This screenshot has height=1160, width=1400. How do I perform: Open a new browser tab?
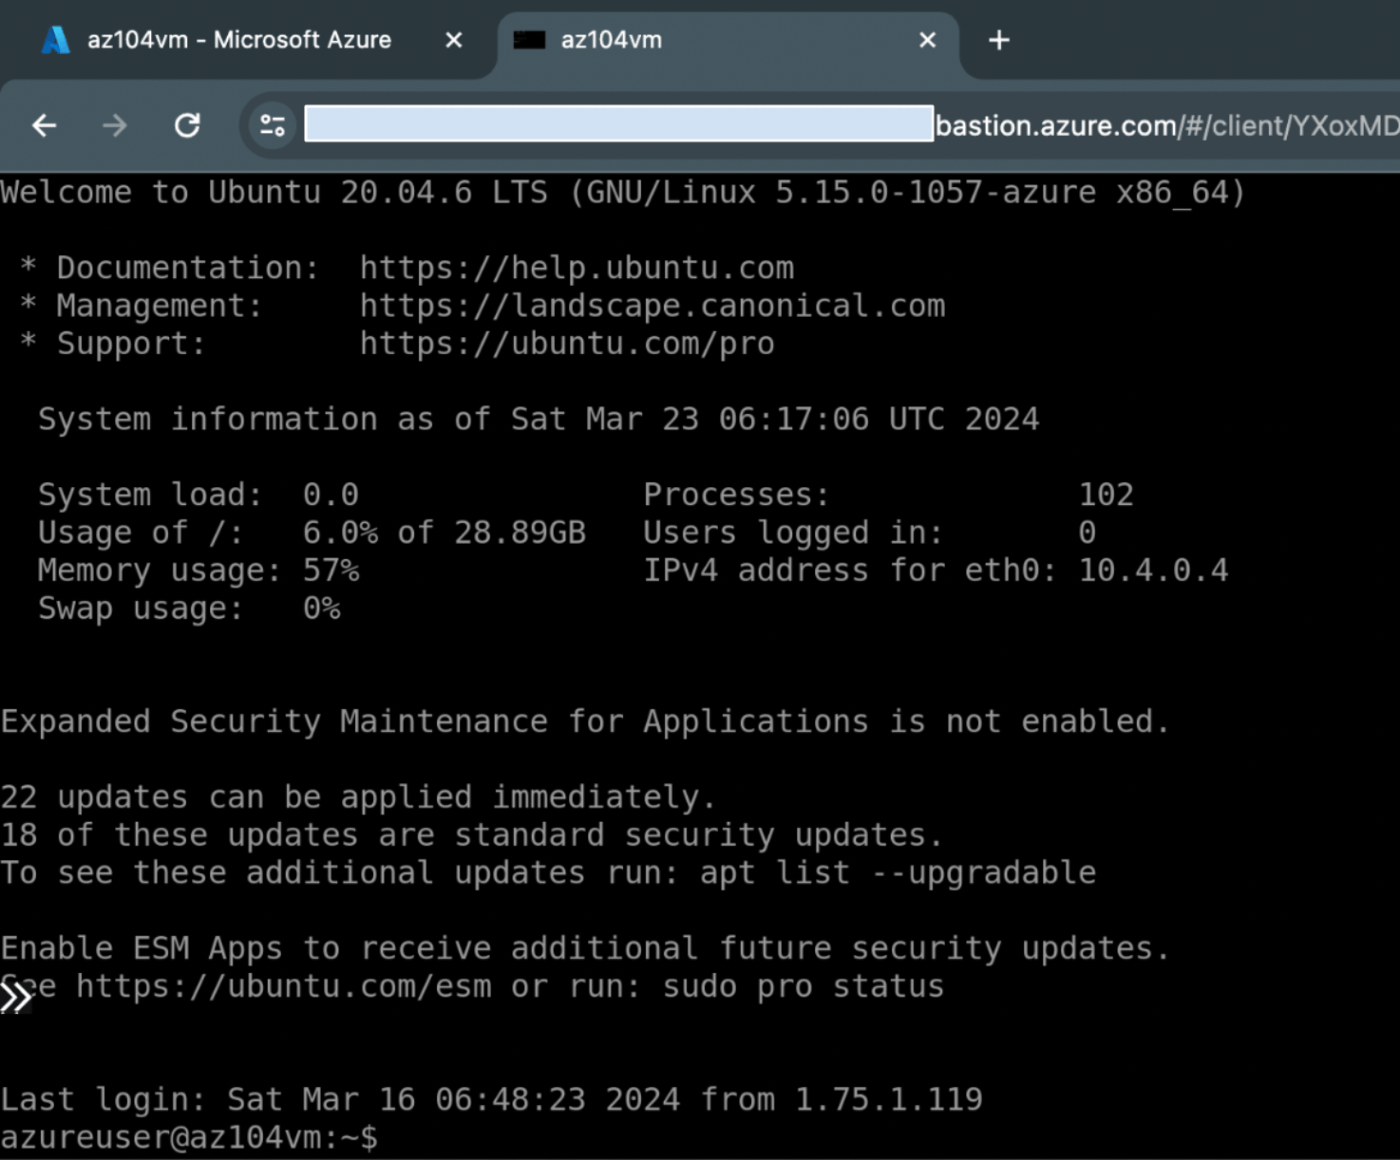point(998,40)
